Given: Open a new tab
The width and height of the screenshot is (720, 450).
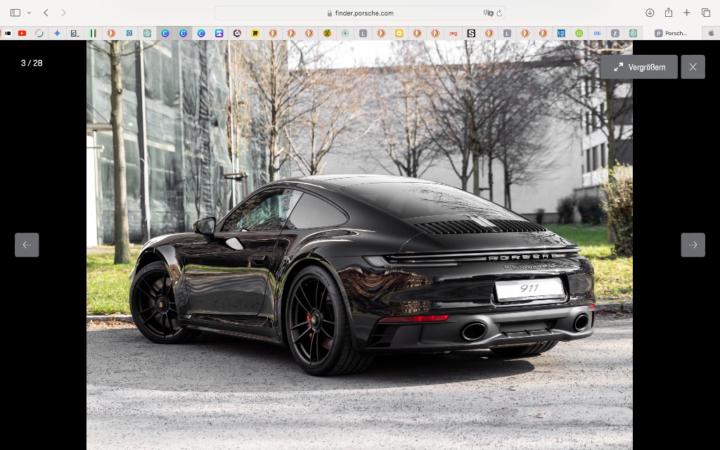Looking at the screenshot, I should coord(687,13).
